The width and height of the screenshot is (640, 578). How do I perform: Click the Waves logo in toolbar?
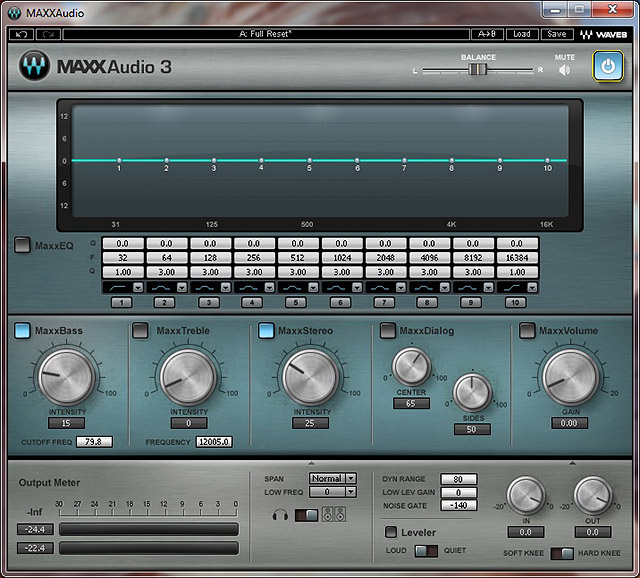click(603, 35)
